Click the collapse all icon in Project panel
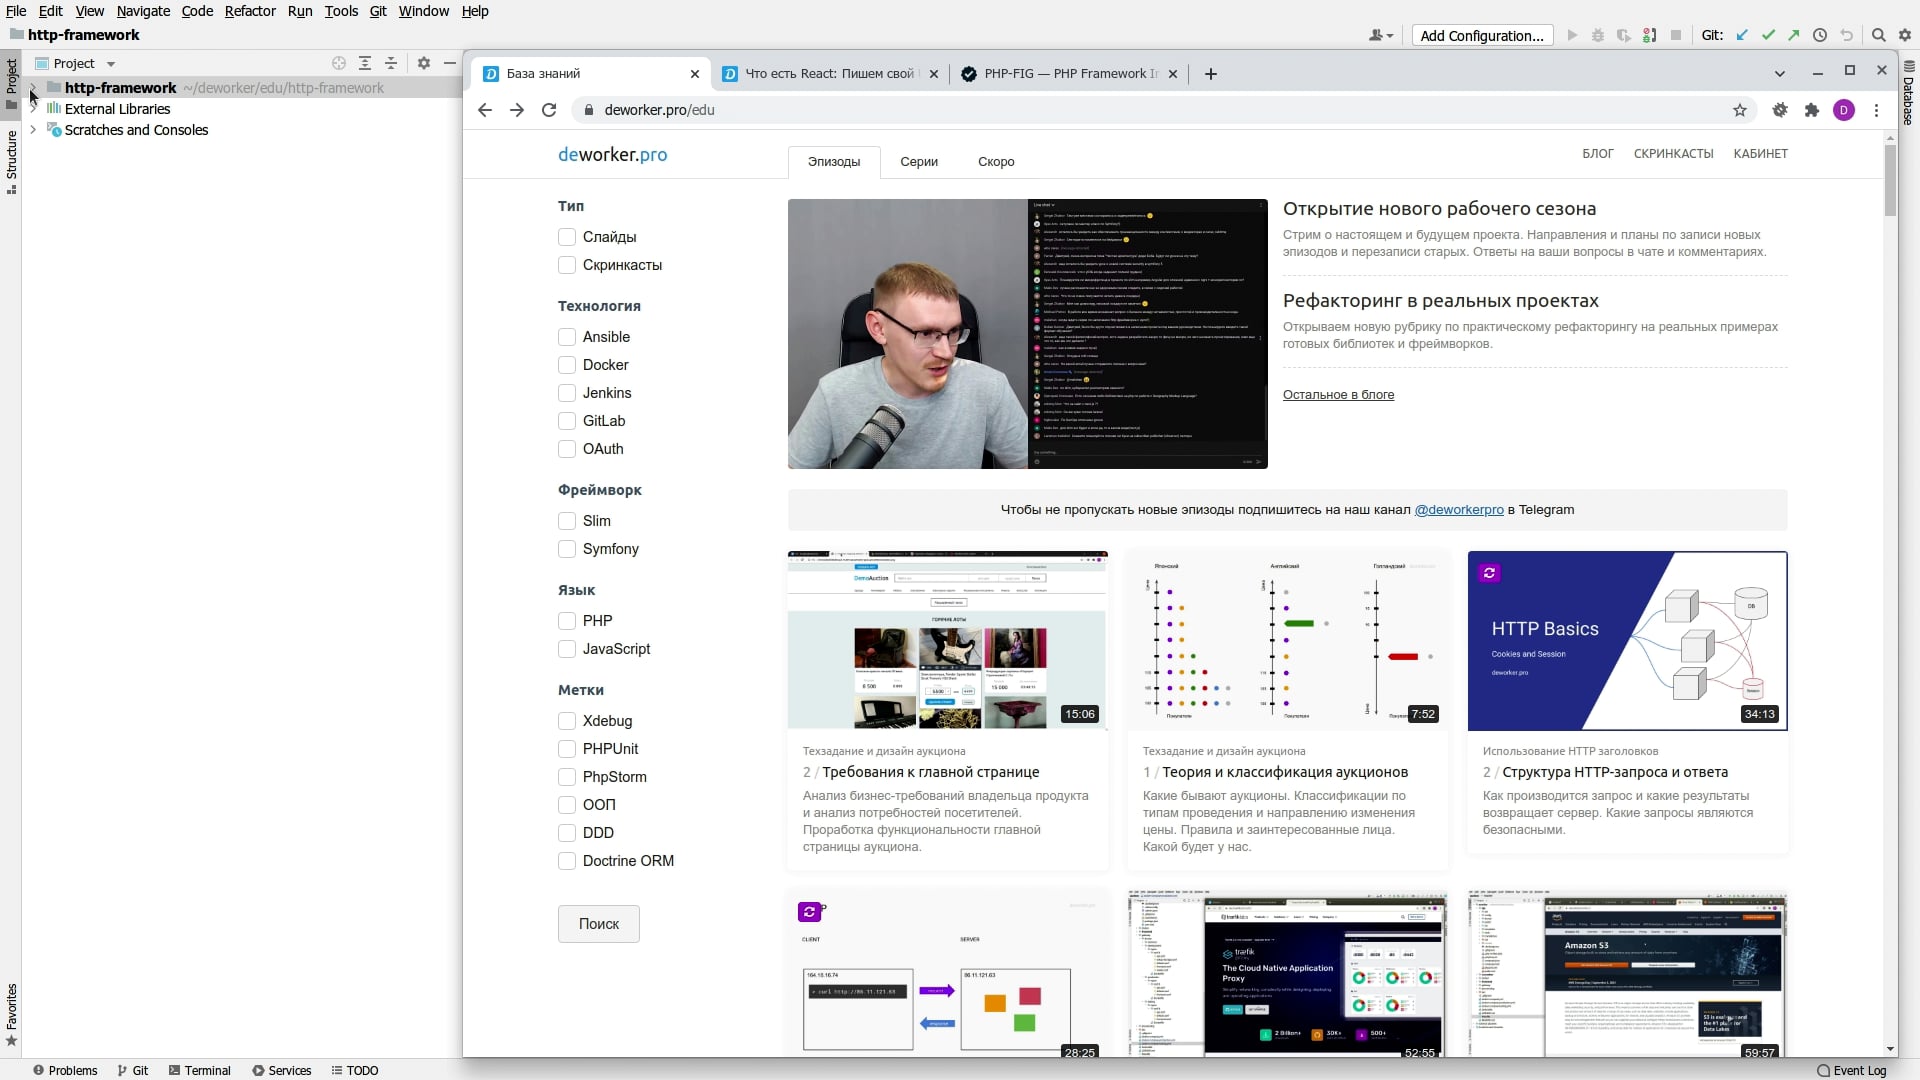The width and height of the screenshot is (1920, 1080). [391, 63]
